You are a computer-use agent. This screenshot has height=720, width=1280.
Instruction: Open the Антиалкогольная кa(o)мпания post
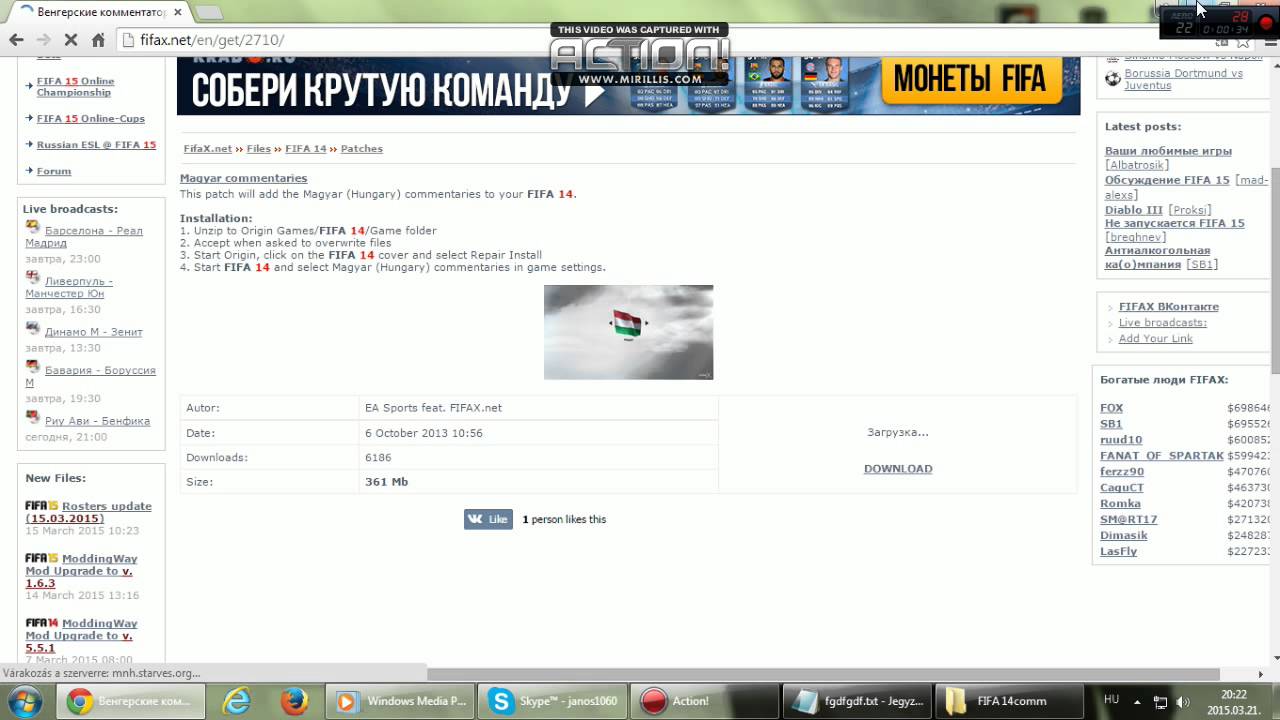pyautogui.click(x=1157, y=257)
